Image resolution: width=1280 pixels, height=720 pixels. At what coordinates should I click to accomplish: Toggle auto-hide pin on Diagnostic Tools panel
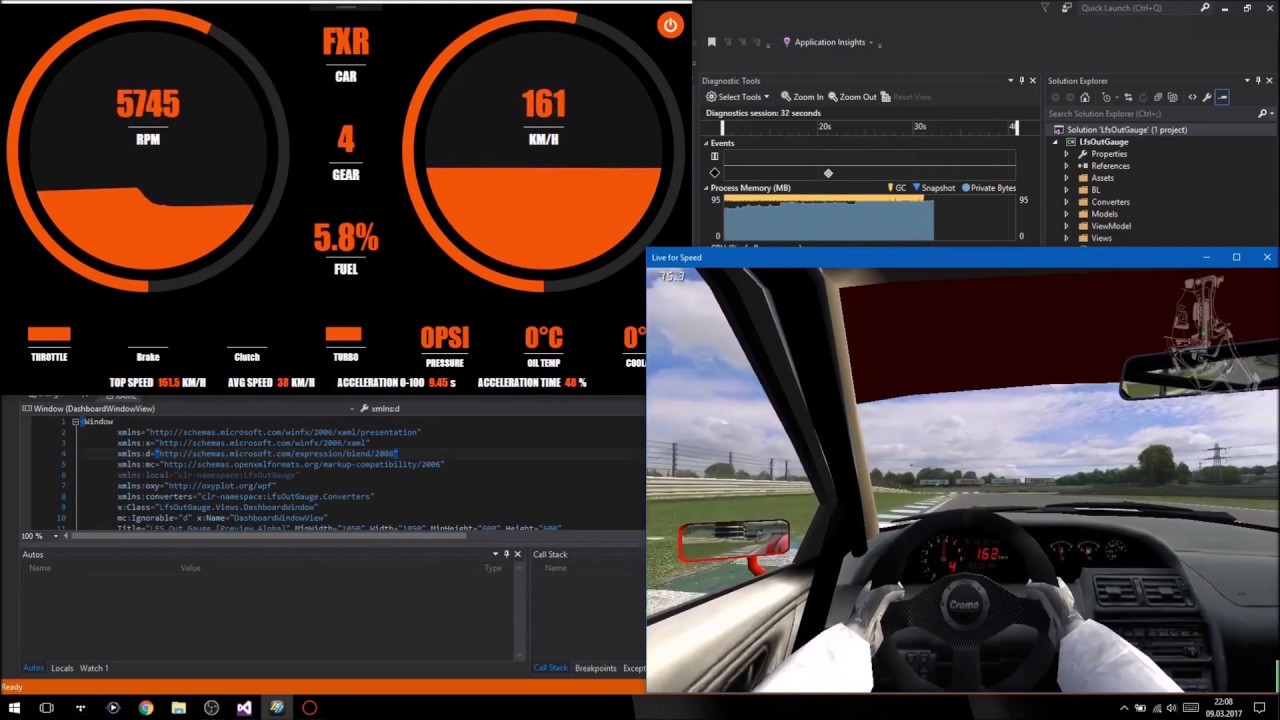[1021, 81]
